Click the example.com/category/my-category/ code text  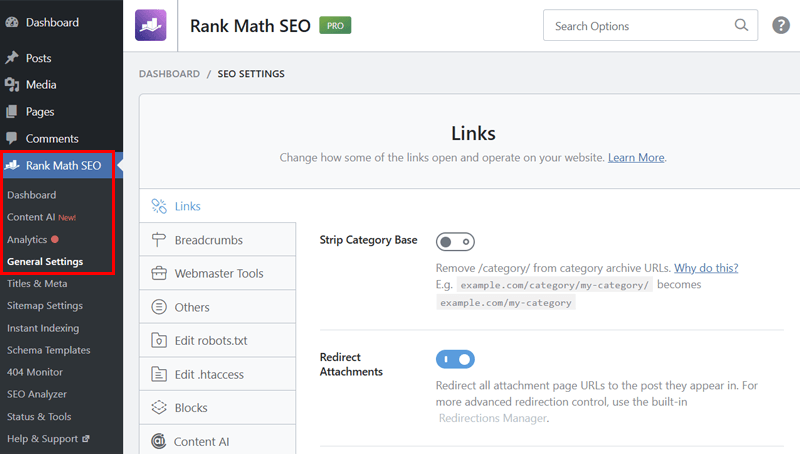click(x=554, y=285)
